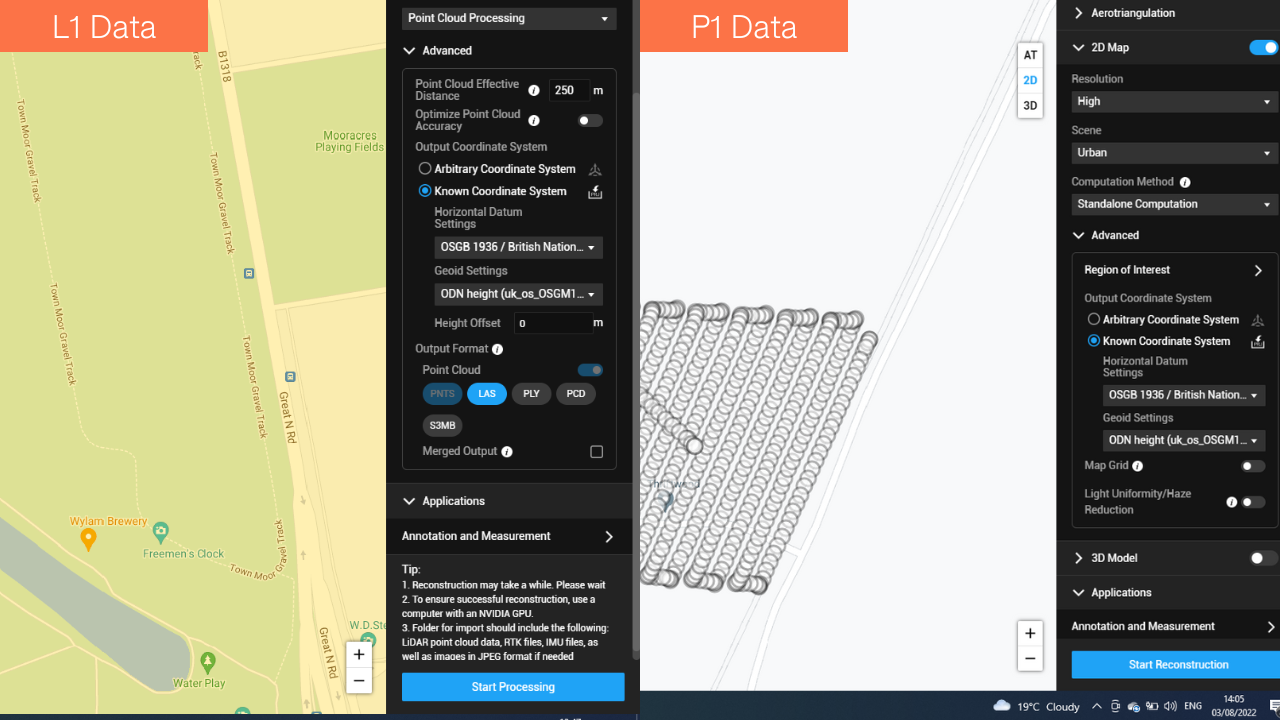The image size is (1280, 720).
Task: Toggle the Point Cloud output switch
Action: coord(590,370)
